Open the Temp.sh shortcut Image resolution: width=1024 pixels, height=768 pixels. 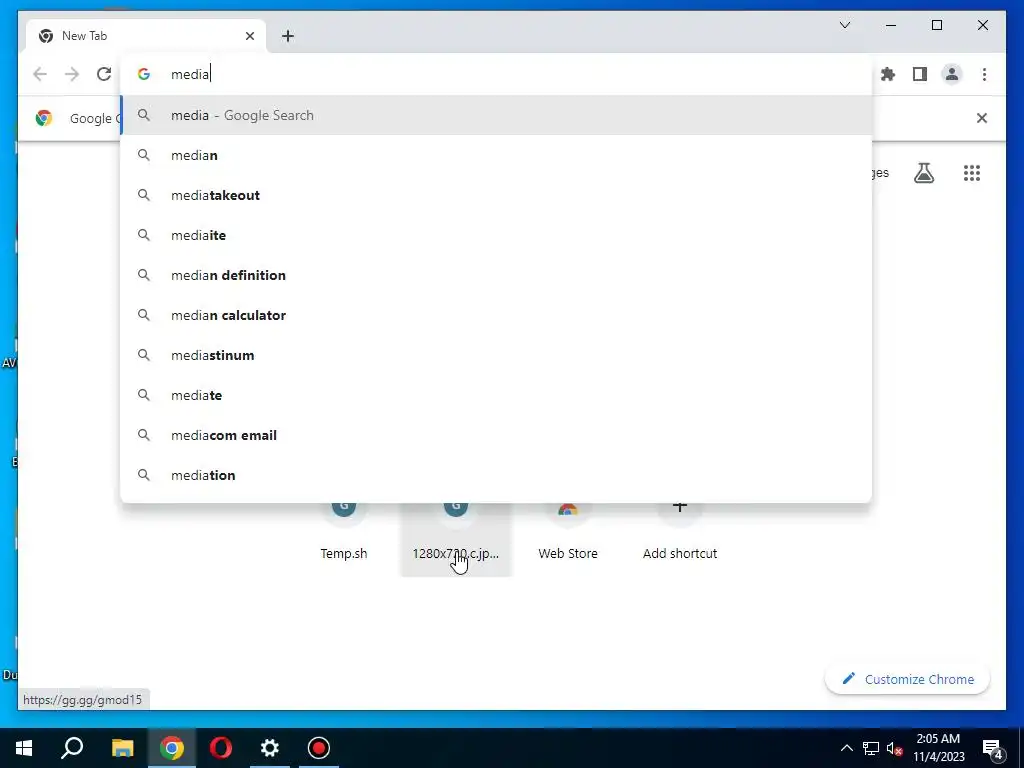pyautogui.click(x=344, y=539)
